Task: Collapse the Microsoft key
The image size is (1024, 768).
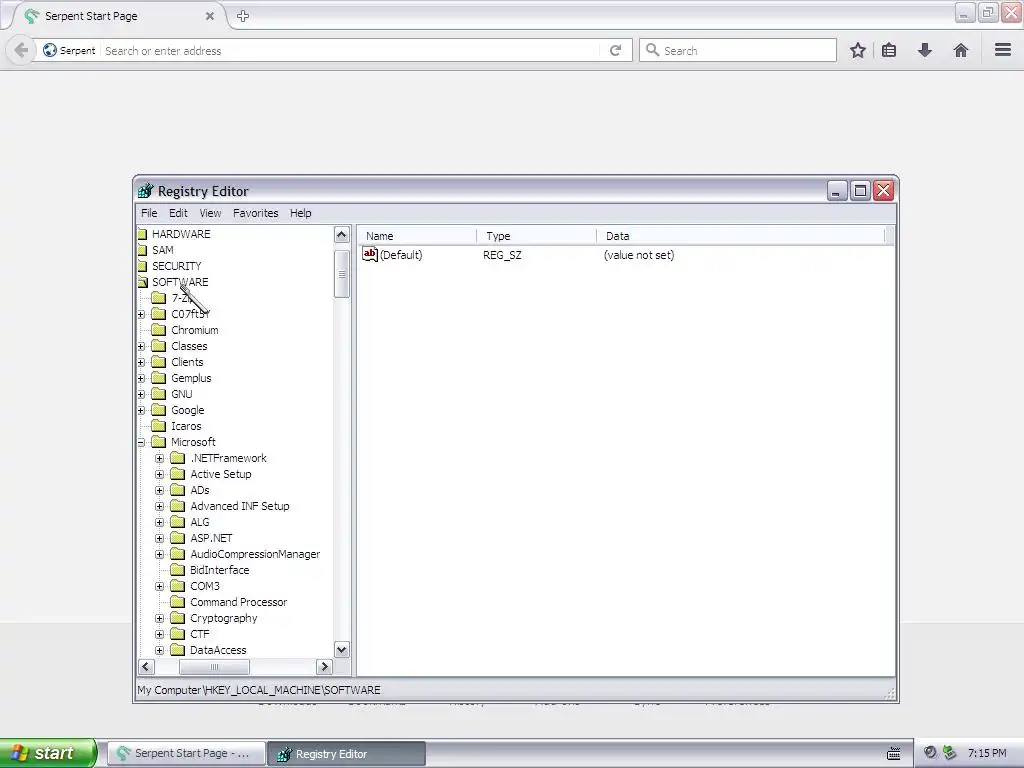Action: tap(141, 442)
